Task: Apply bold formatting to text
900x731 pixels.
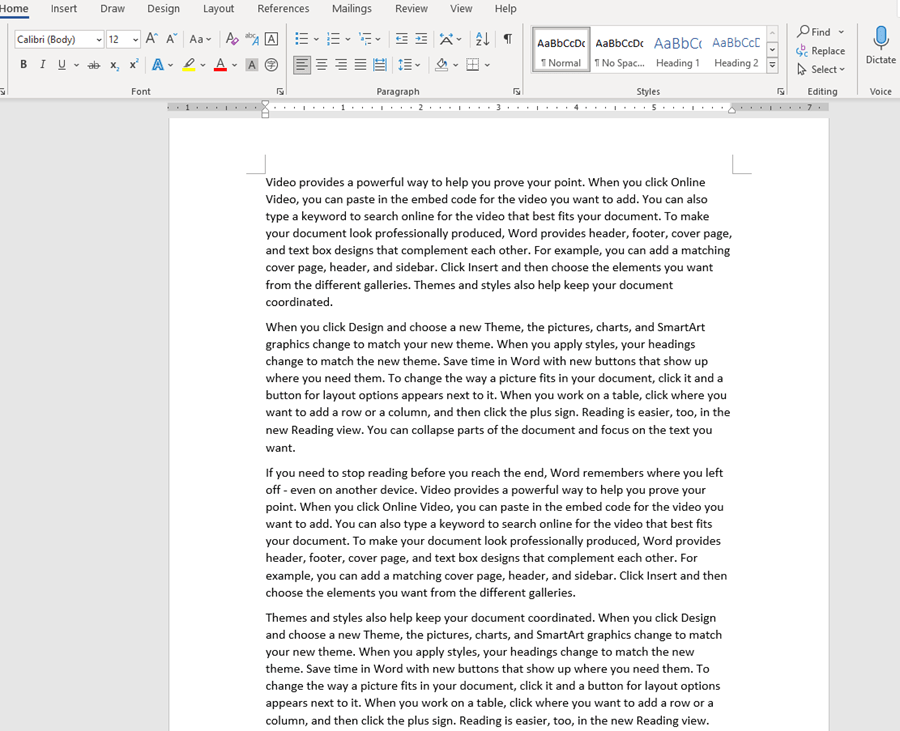Action: tap(23, 64)
